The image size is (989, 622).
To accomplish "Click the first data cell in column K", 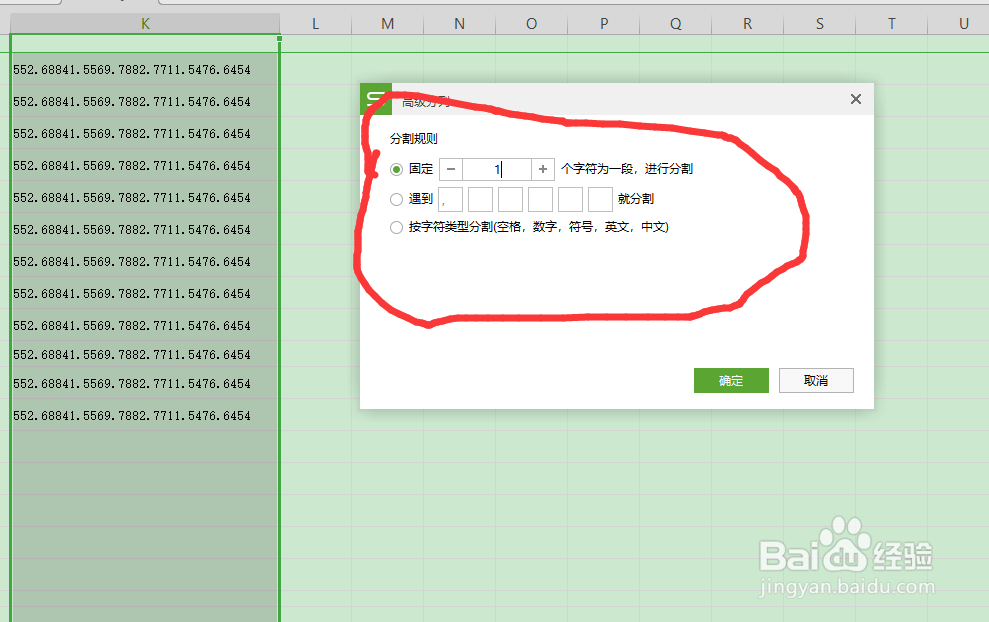I will tap(145, 69).
